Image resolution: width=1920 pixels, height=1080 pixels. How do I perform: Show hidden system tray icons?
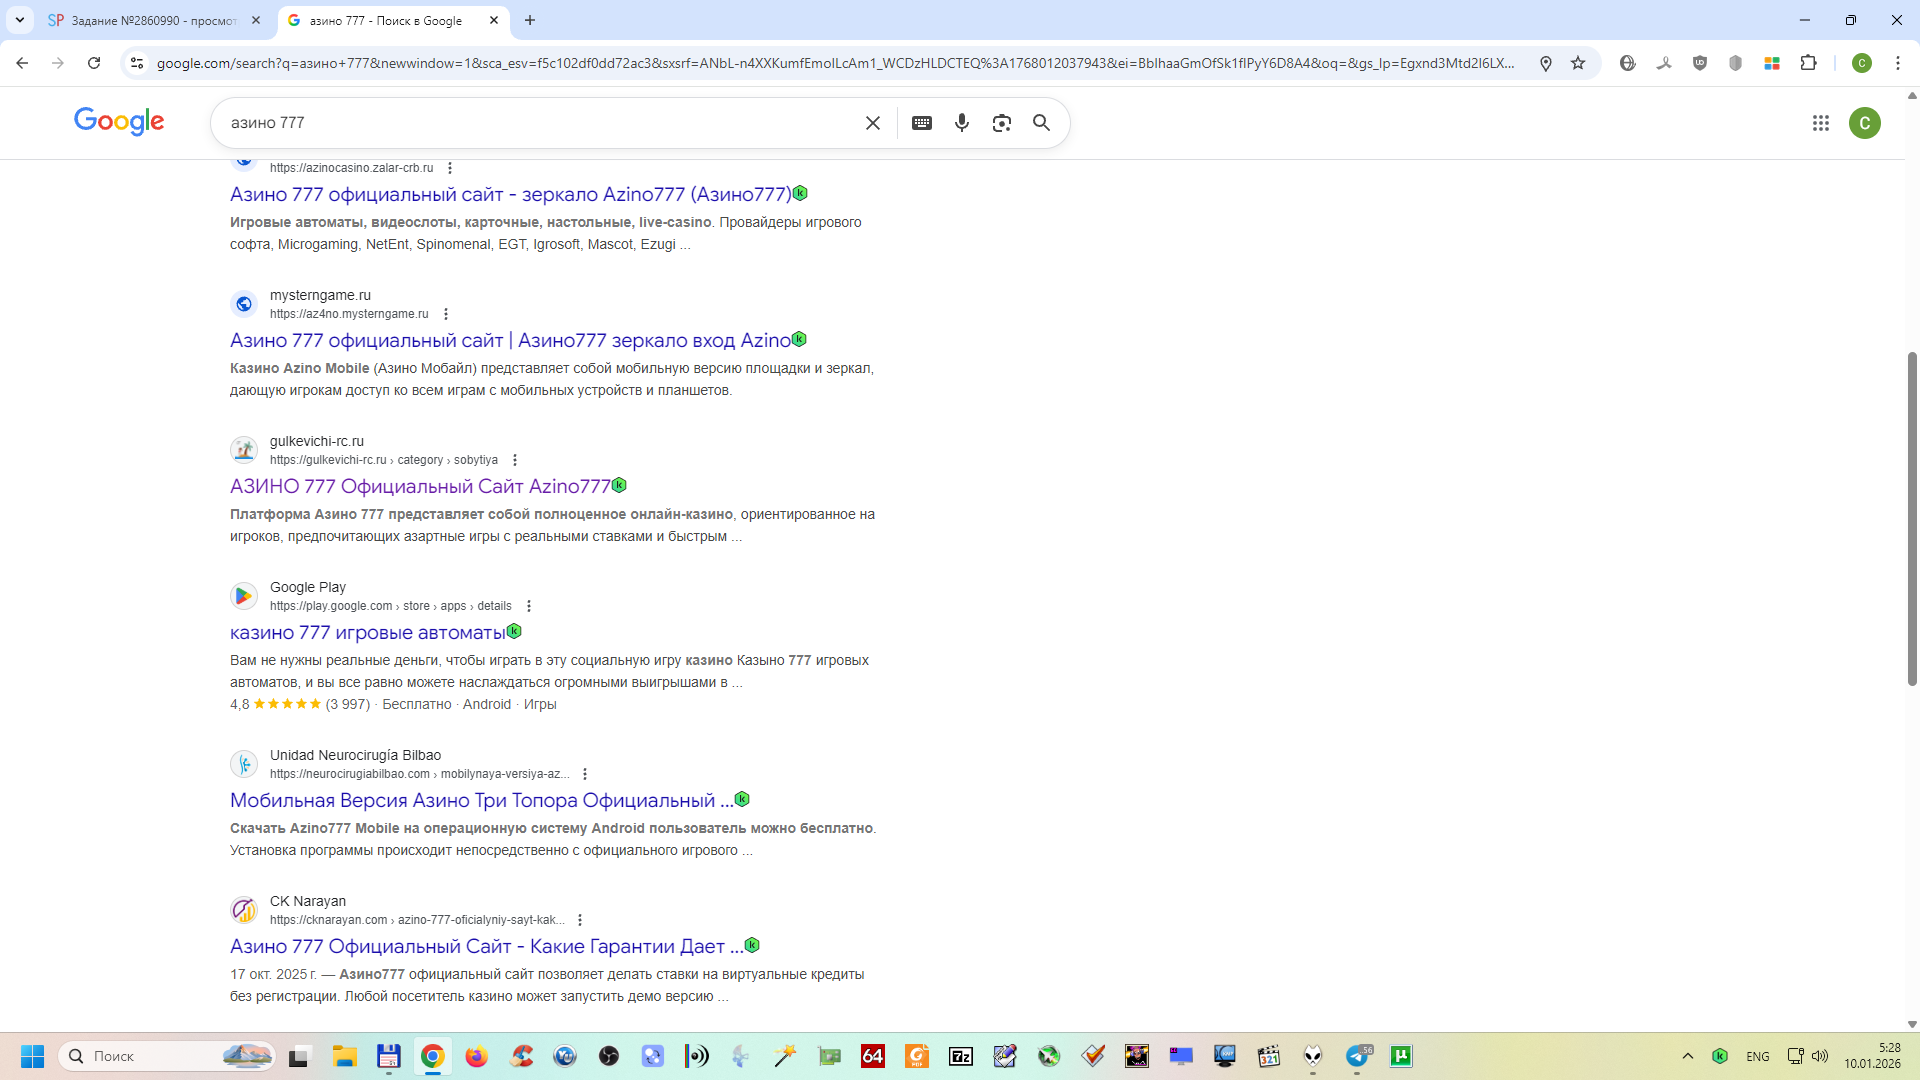click(x=1687, y=1056)
